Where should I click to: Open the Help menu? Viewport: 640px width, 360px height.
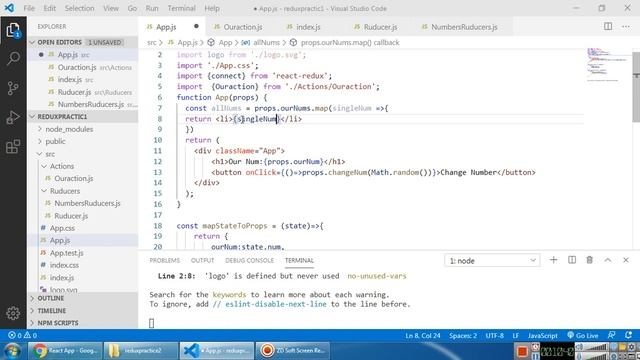[x=212, y=8]
